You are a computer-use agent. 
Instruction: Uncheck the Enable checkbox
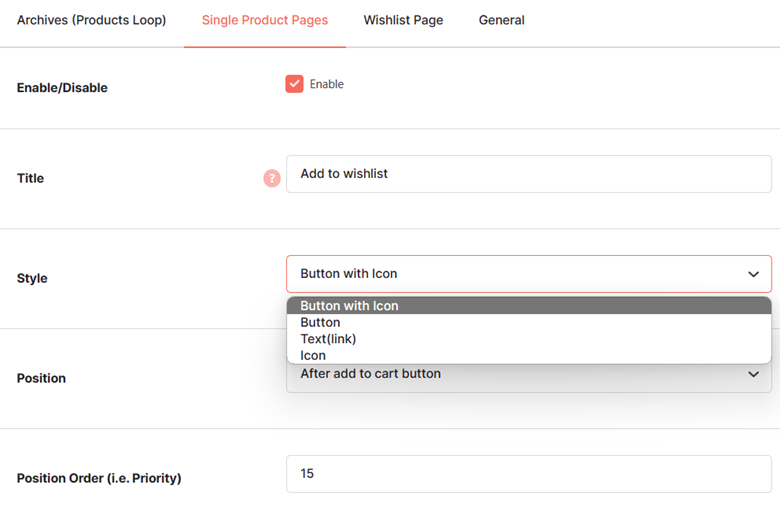(x=294, y=84)
